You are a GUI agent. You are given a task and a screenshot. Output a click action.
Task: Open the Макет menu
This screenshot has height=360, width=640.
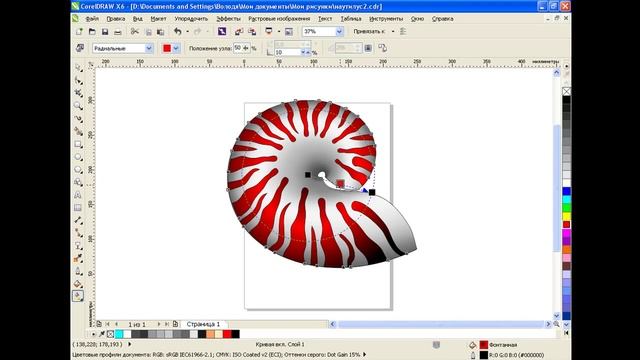158,19
